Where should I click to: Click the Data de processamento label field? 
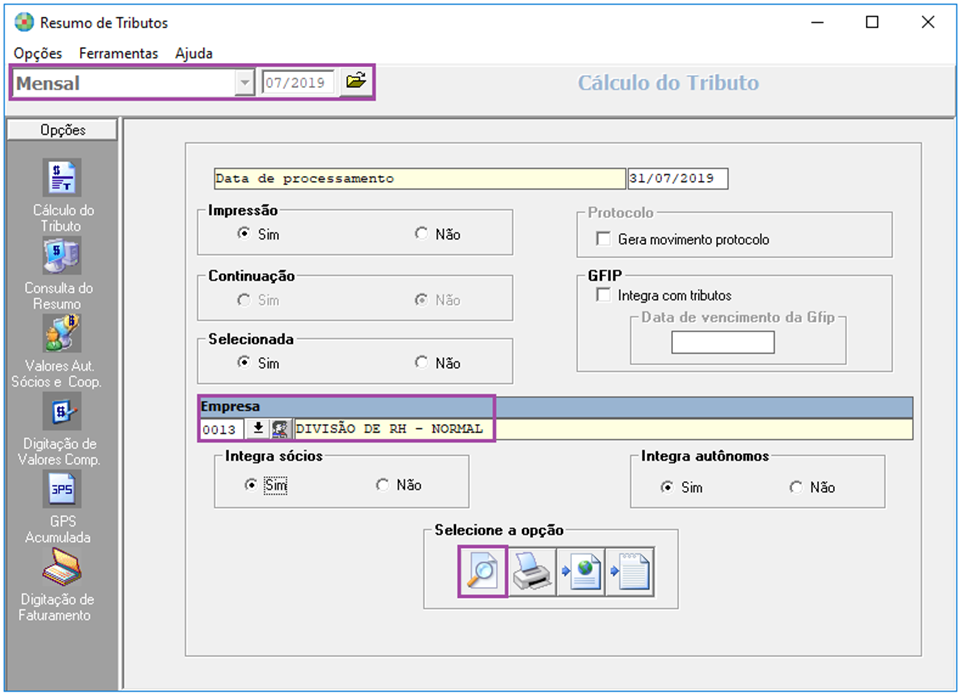(420, 178)
